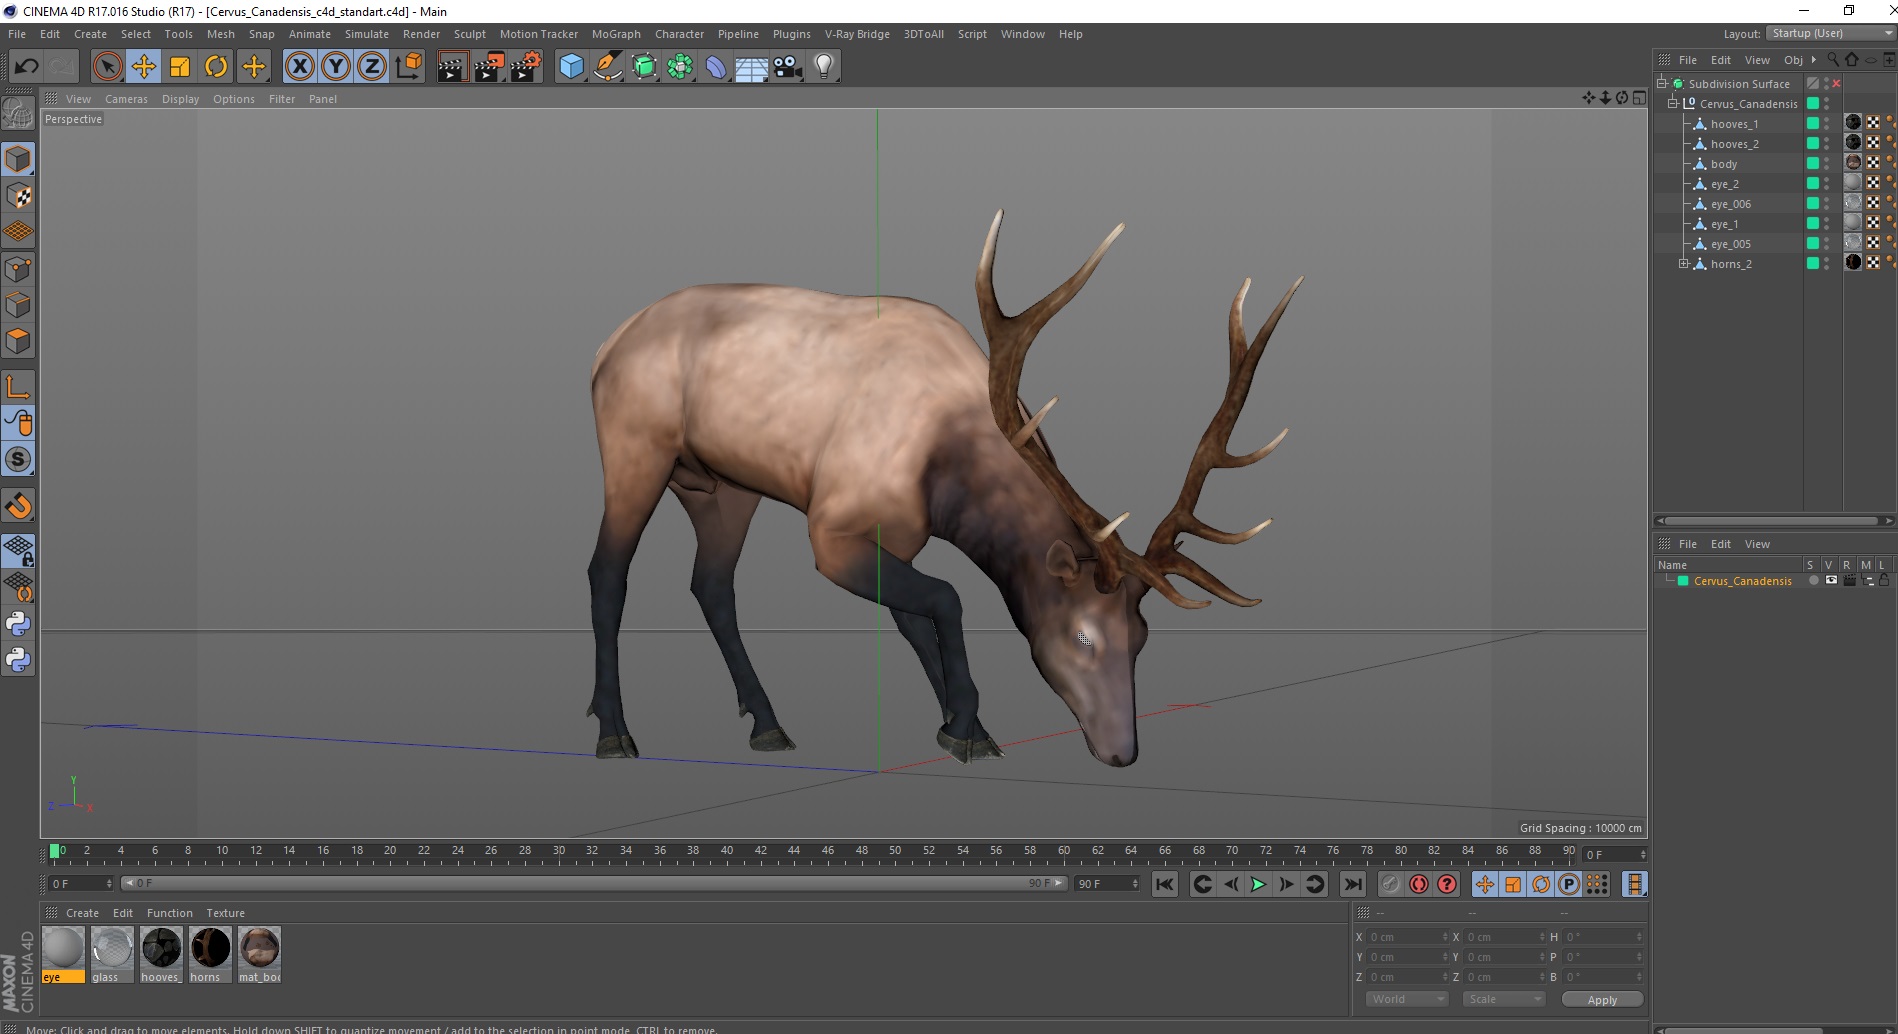Switch to Texture mode

coord(18,196)
